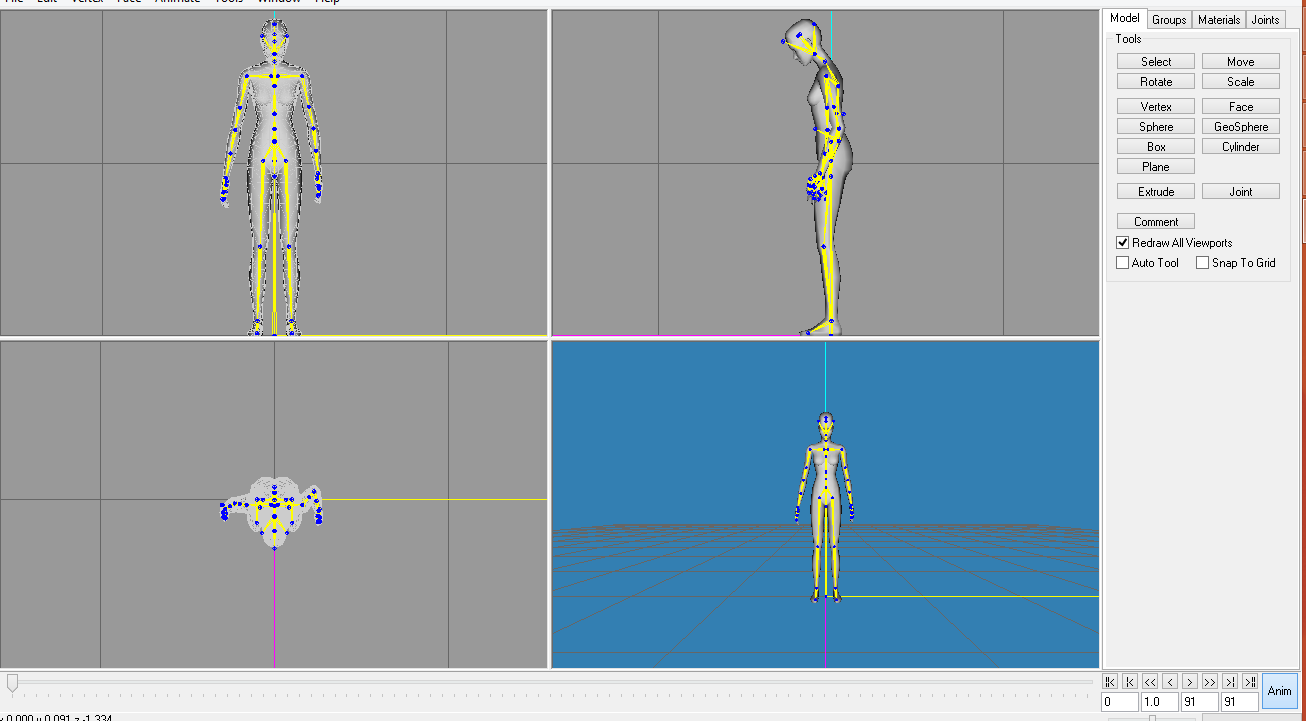
Task: Select the Cylinder primitive tool
Action: (1241, 147)
